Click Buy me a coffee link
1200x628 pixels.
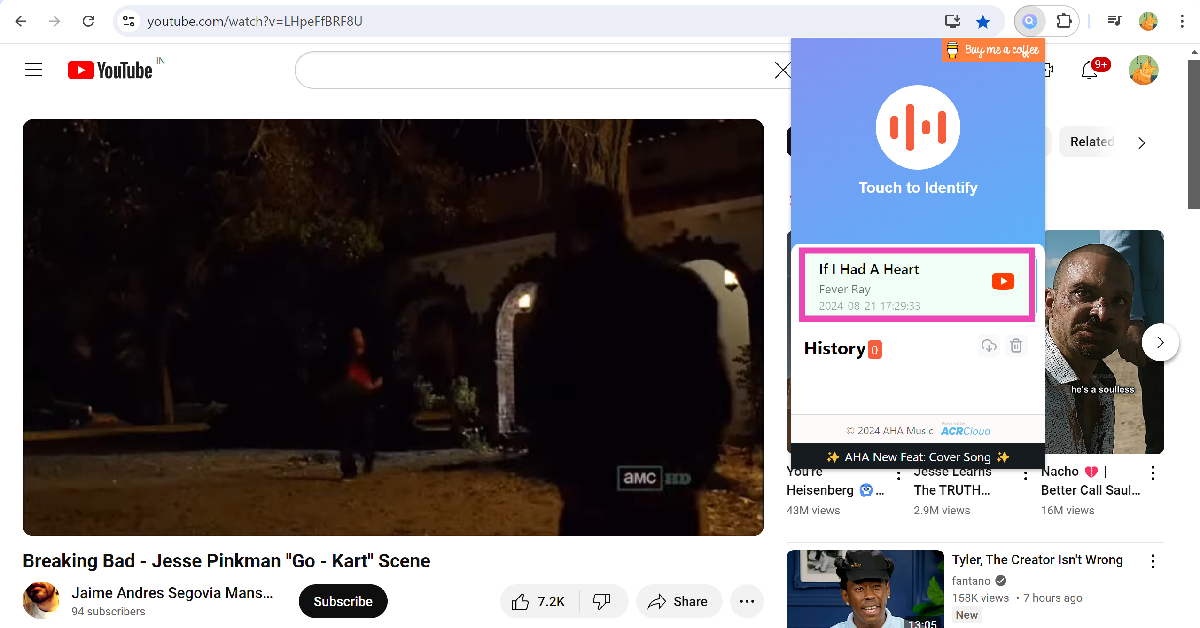(x=993, y=50)
